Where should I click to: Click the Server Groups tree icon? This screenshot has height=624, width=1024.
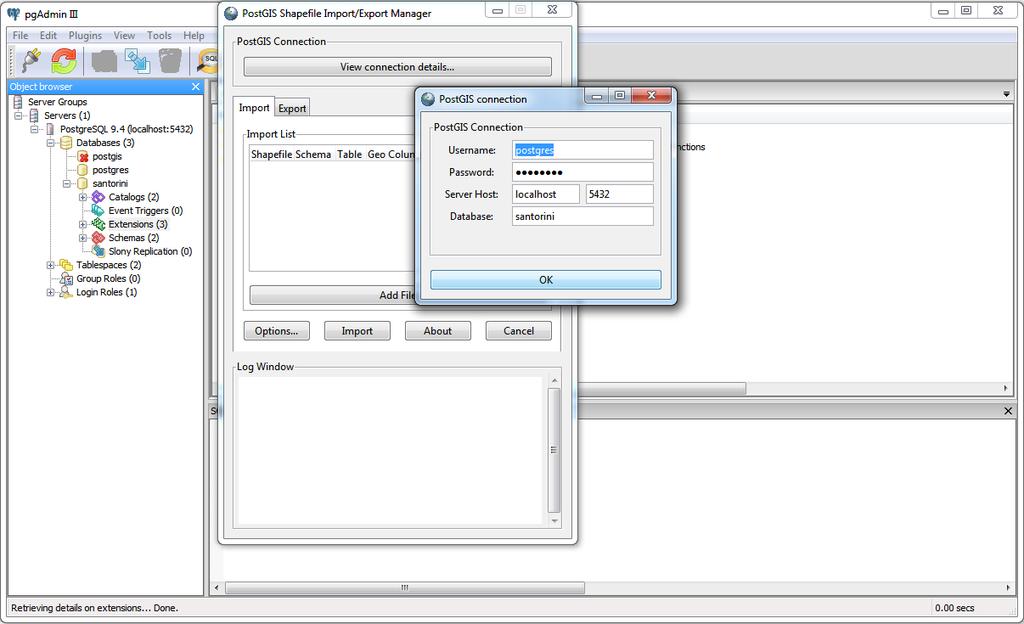(x=18, y=102)
